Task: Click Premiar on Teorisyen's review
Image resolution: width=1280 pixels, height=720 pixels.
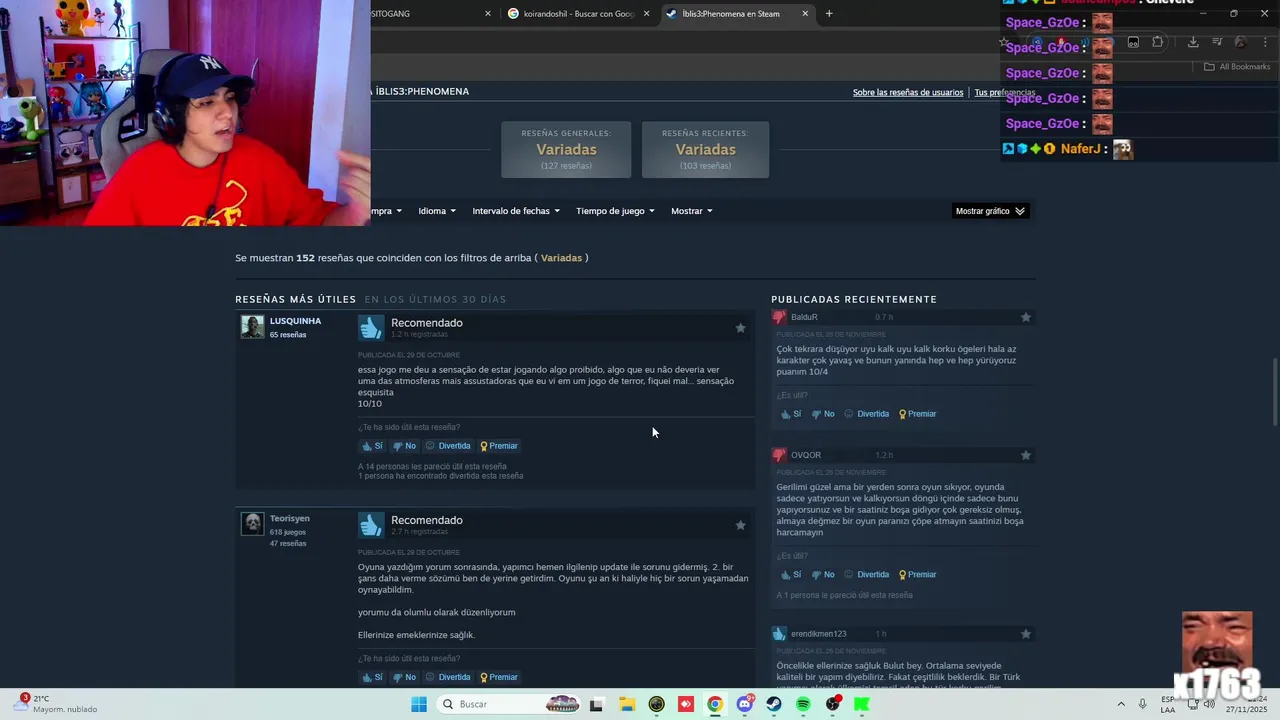Action: [499, 677]
